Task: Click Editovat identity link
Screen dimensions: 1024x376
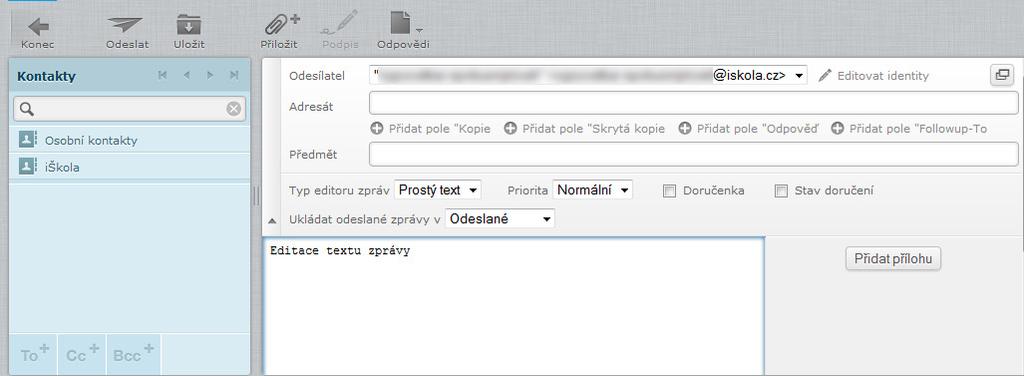Action: (883, 76)
